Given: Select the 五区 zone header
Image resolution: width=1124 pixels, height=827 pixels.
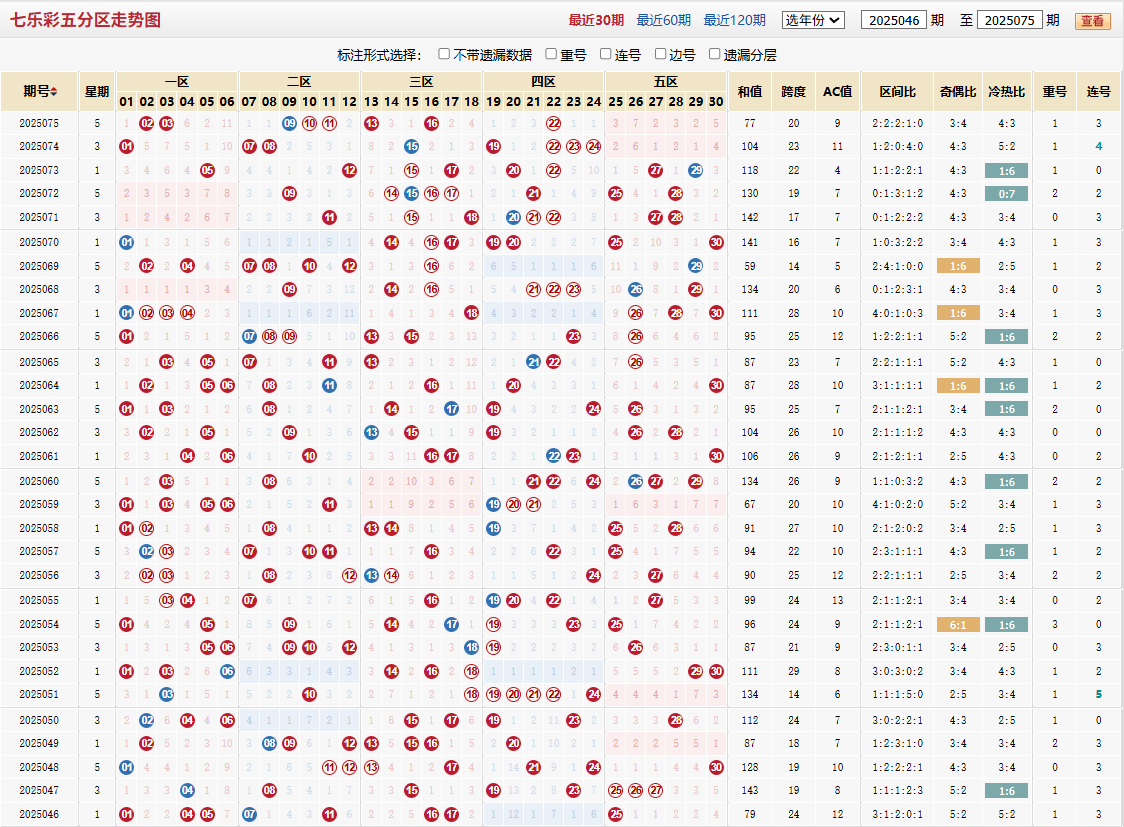Looking at the screenshot, I should point(666,82).
